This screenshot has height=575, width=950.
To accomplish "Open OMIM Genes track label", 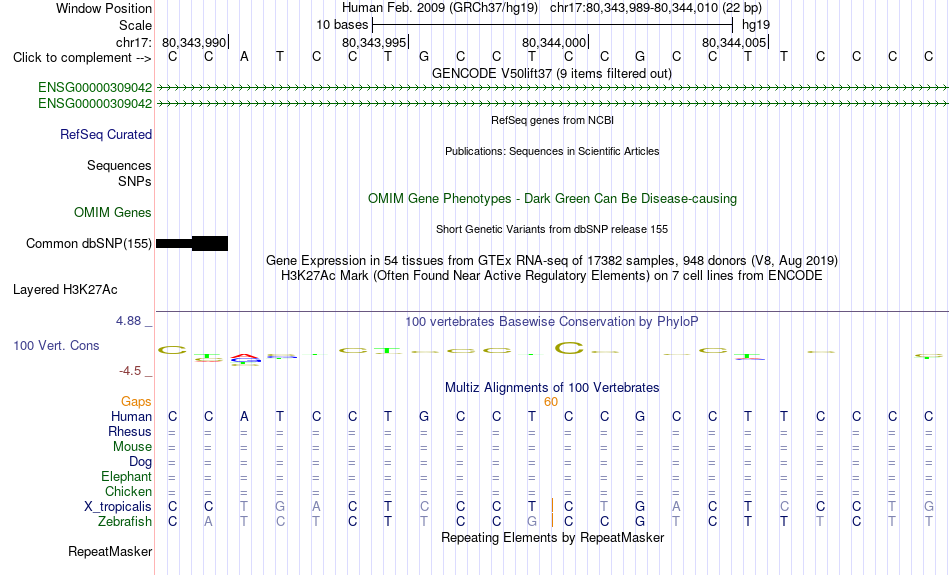I will click(x=113, y=213).
